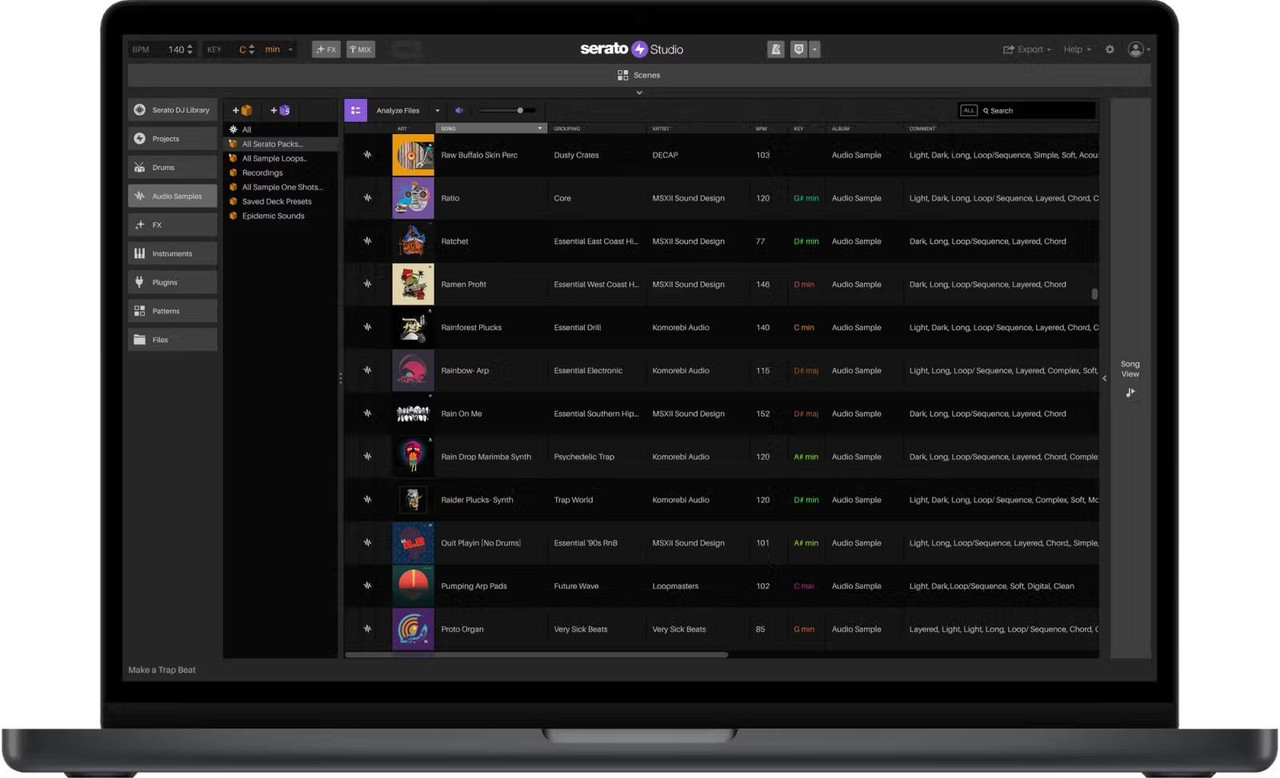Open the settings gear icon

pos(1110,49)
